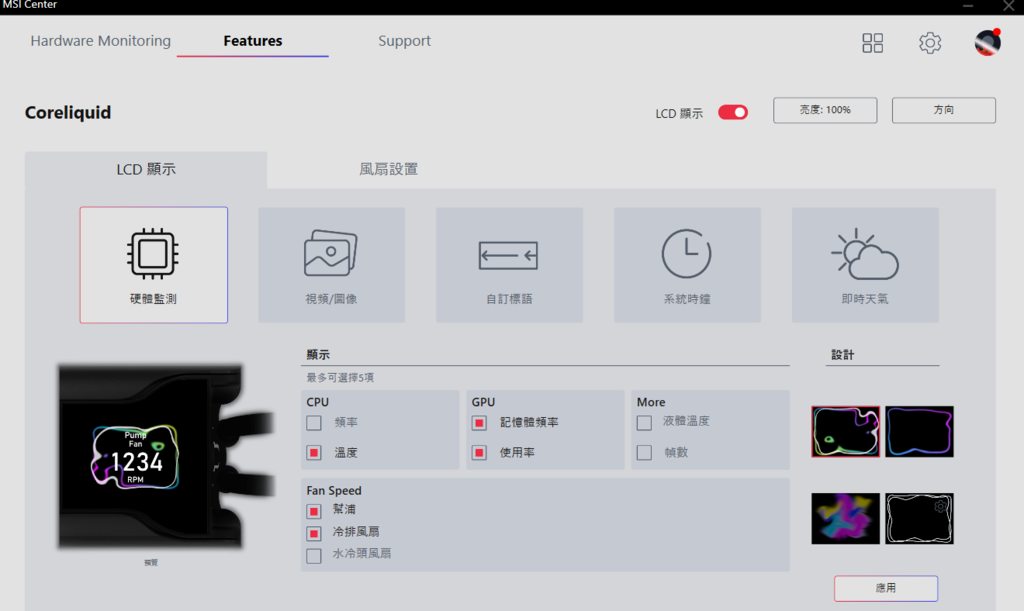This screenshot has width=1024, height=611.
Task: Open settings gear icon
Action: pyautogui.click(x=930, y=43)
